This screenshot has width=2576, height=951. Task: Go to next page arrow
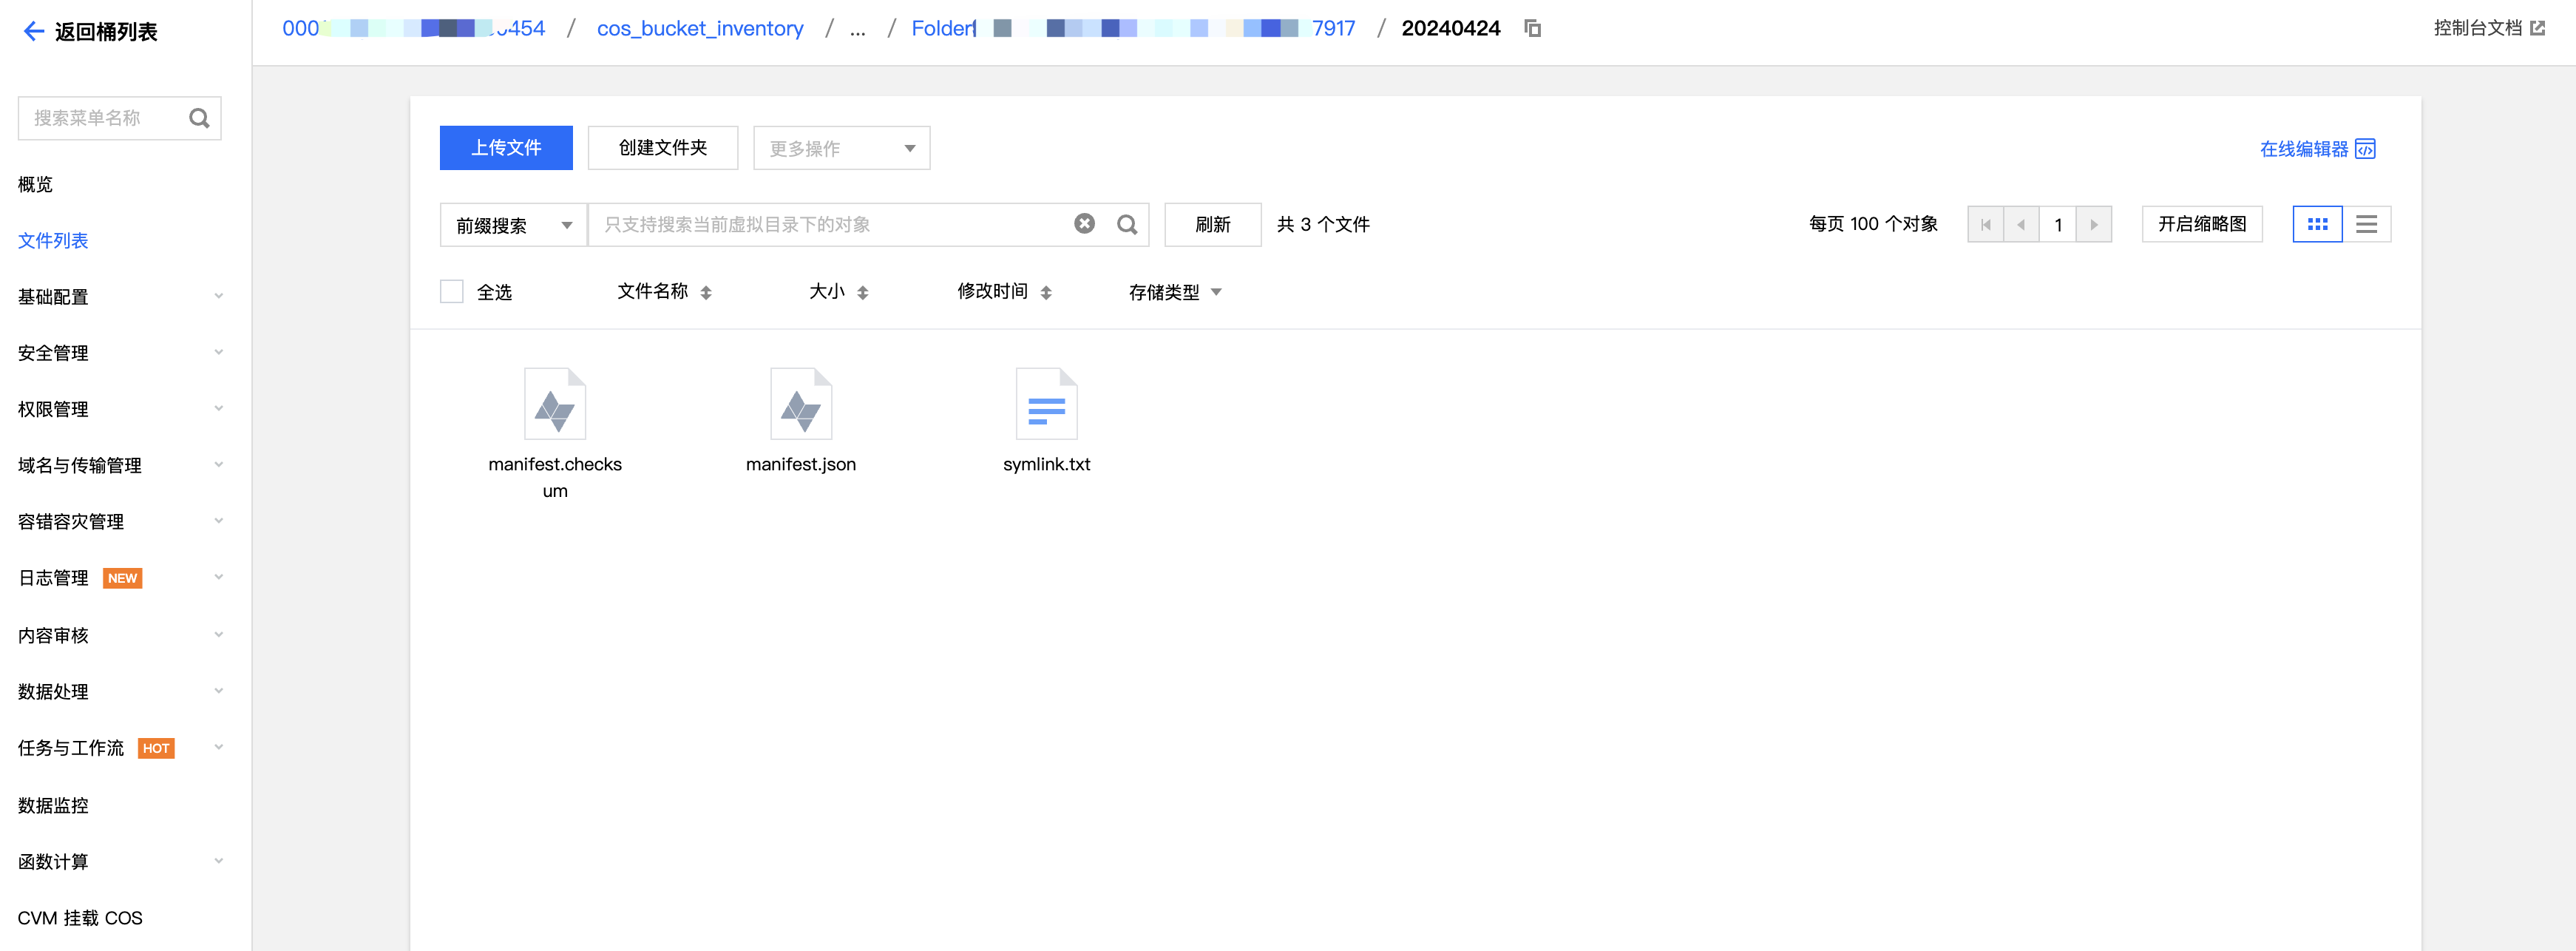pyautogui.click(x=2093, y=225)
